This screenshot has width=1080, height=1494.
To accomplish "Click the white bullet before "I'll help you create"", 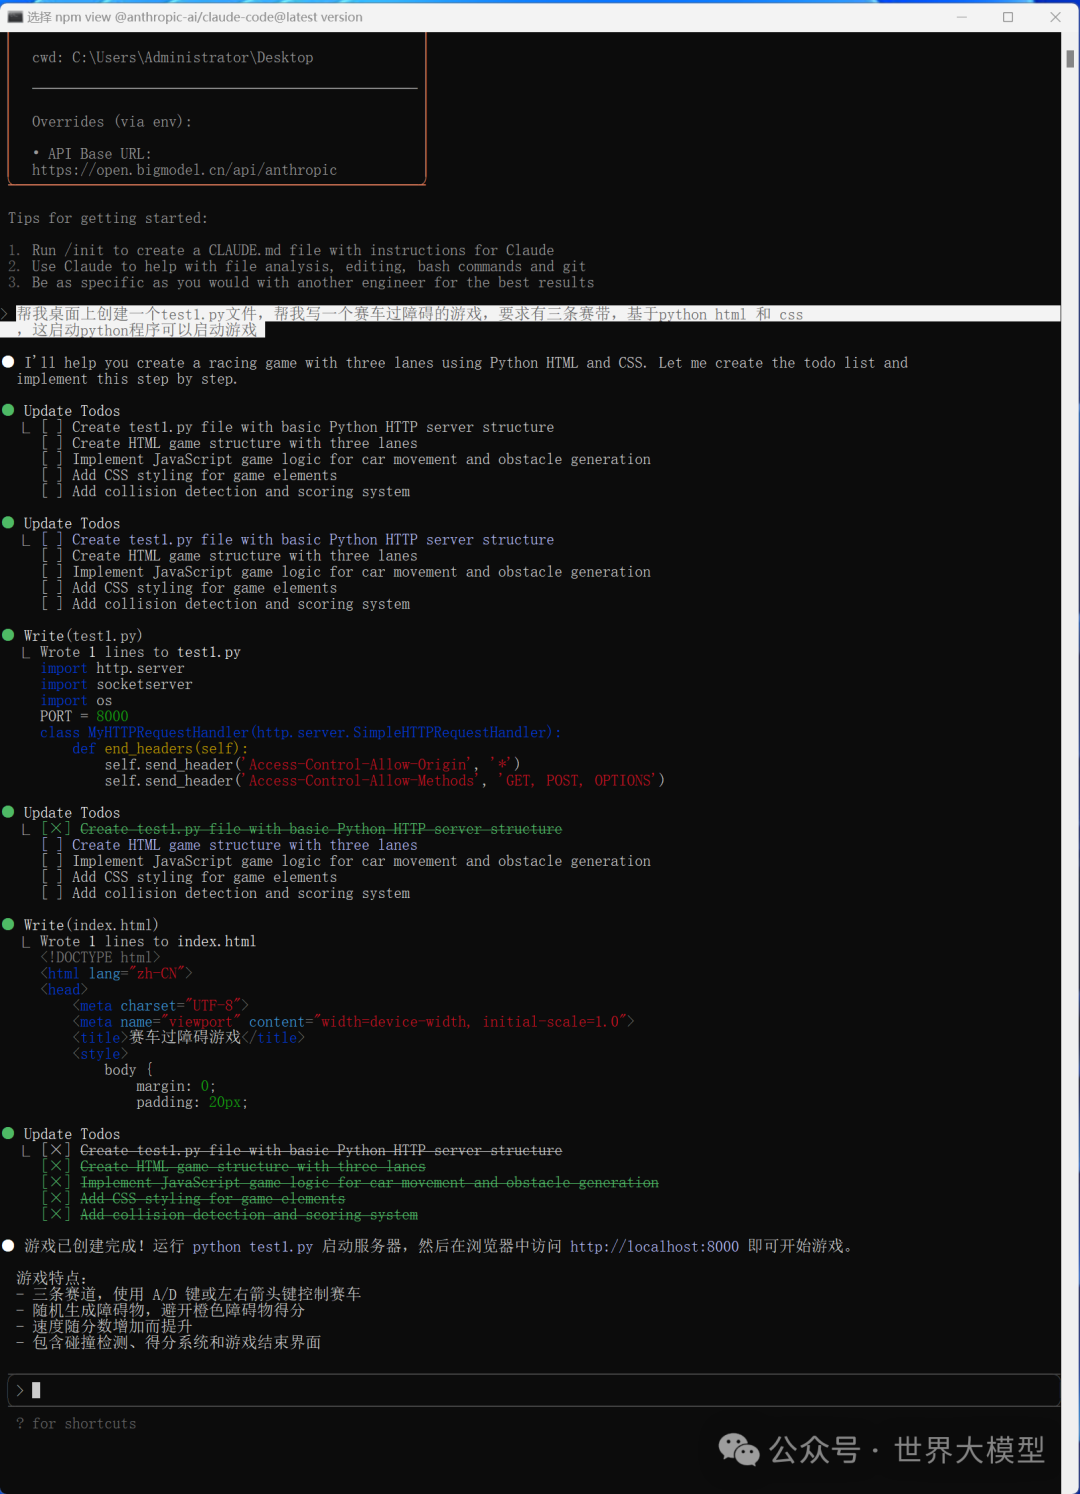I will click(x=8, y=362).
